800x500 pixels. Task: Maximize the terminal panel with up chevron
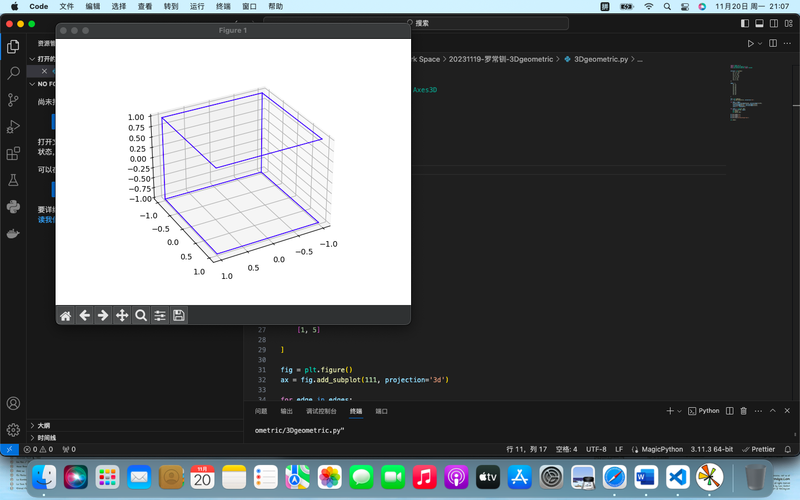pyautogui.click(x=772, y=411)
